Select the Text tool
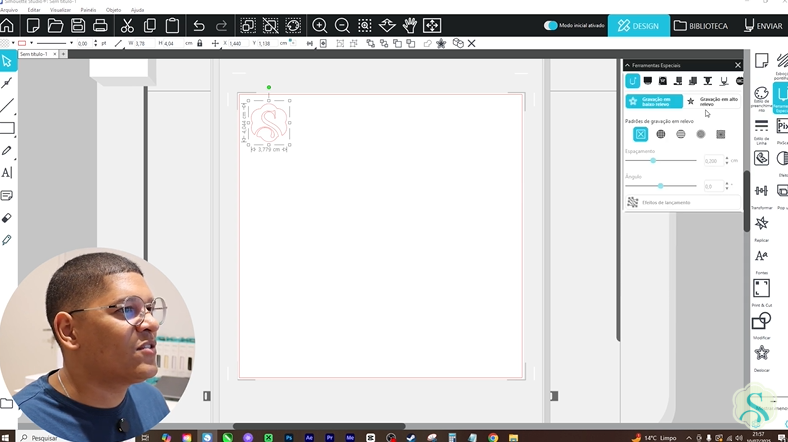Screen dimensions: 788x442 tap(7, 173)
